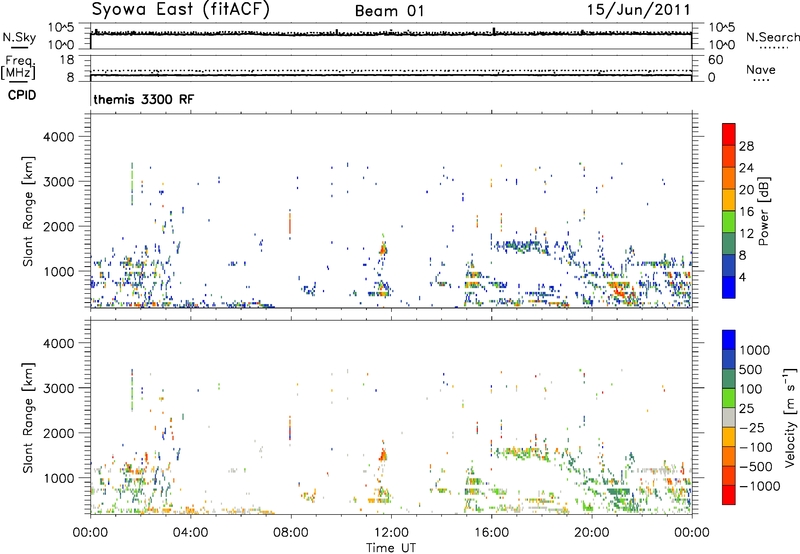Click the "16:00" time tick label

pyautogui.click(x=491, y=533)
